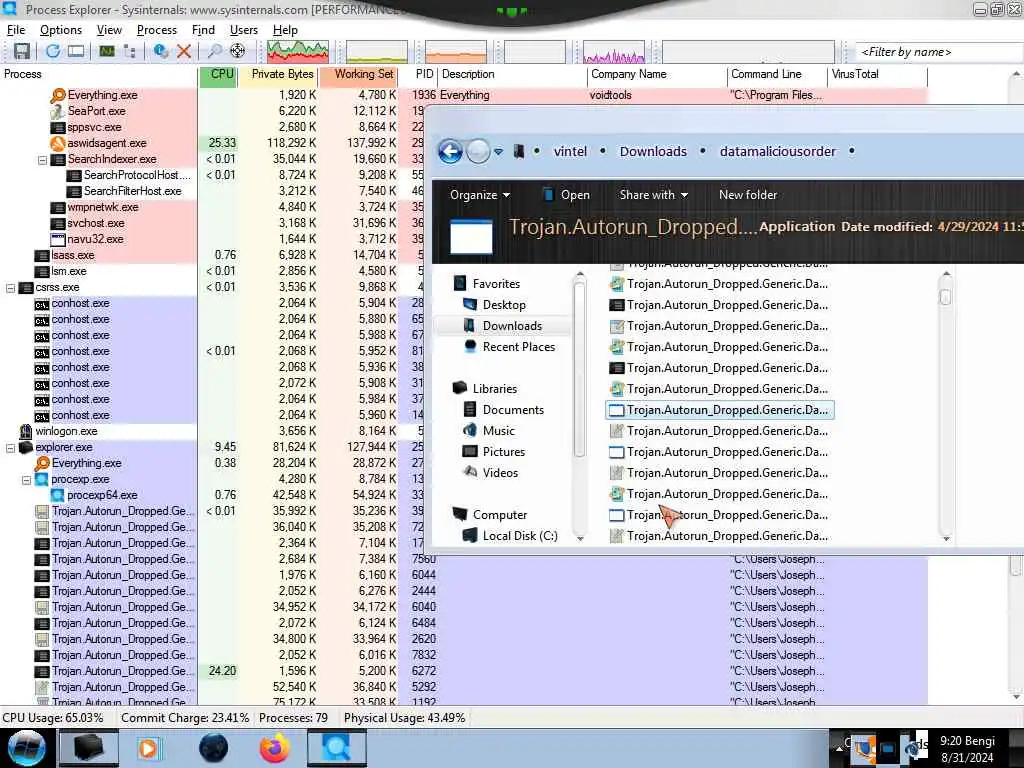Click the Save toolbar icon in Process Explorer
The height and width of the screenshot is (768, 1024).
pos(22,52)
